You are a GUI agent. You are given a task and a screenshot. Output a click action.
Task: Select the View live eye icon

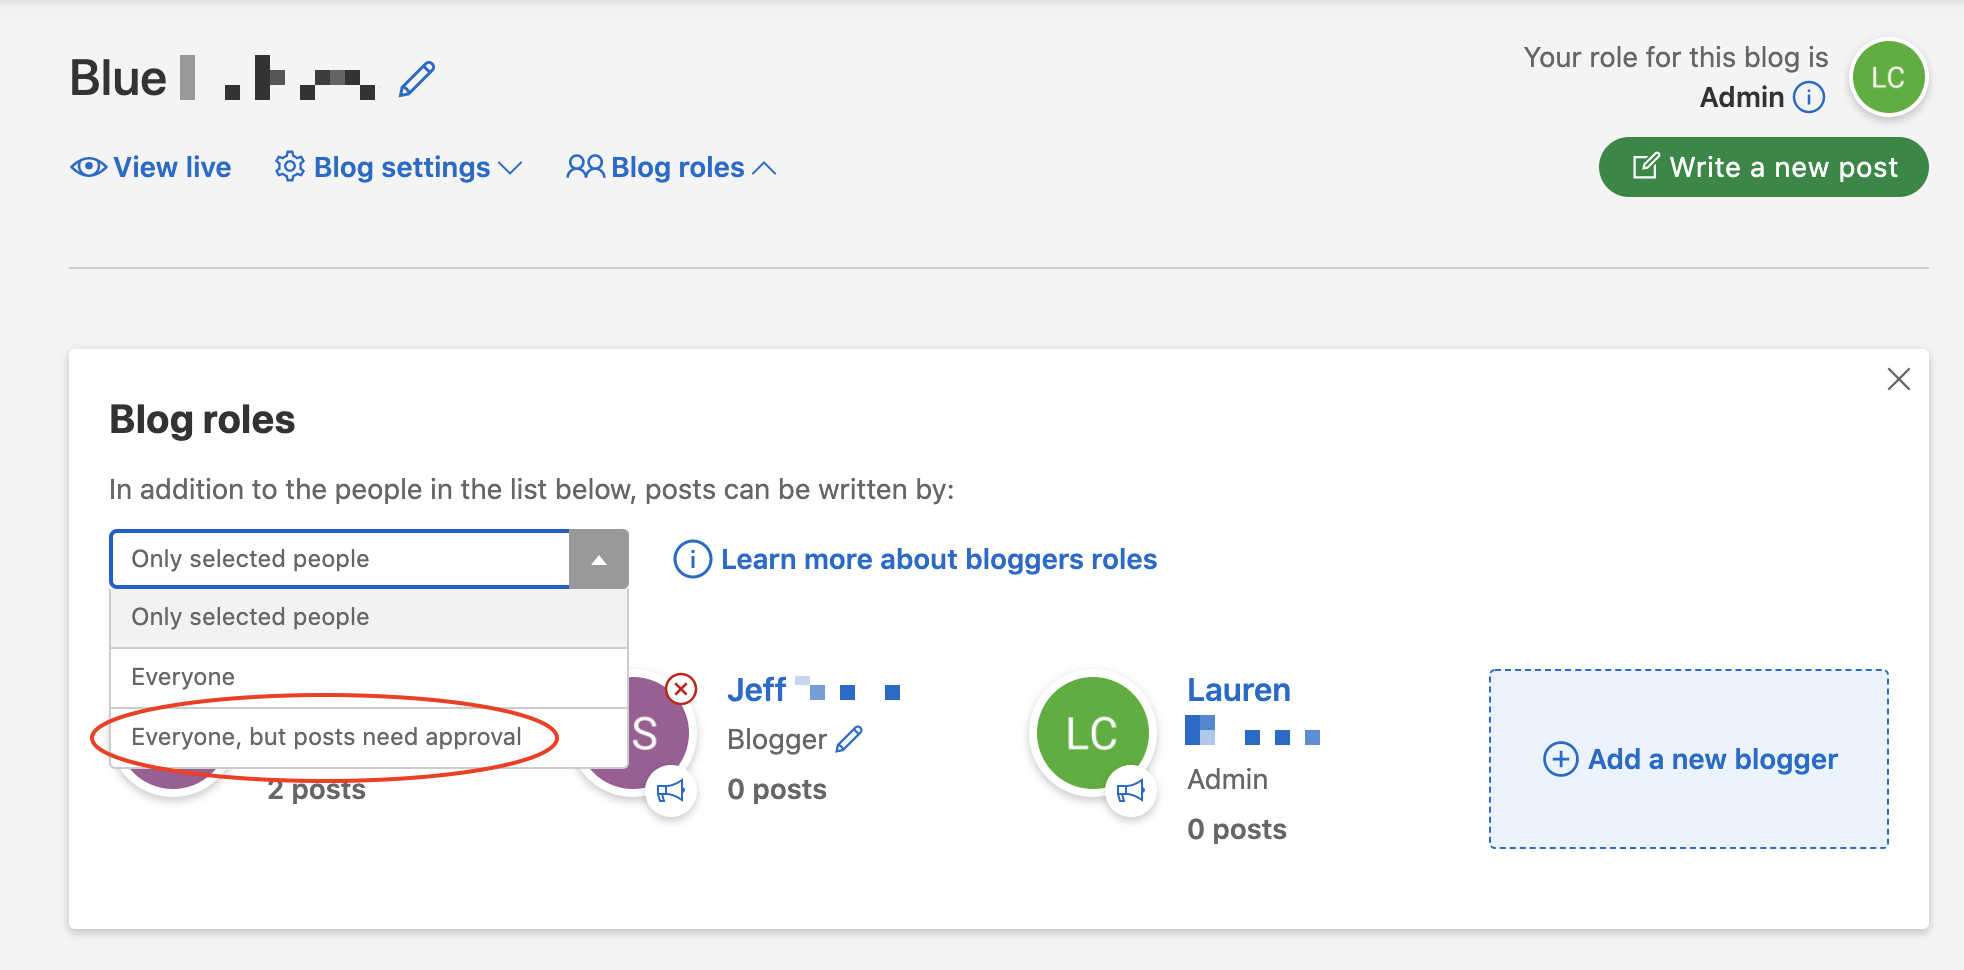(89, 167)
